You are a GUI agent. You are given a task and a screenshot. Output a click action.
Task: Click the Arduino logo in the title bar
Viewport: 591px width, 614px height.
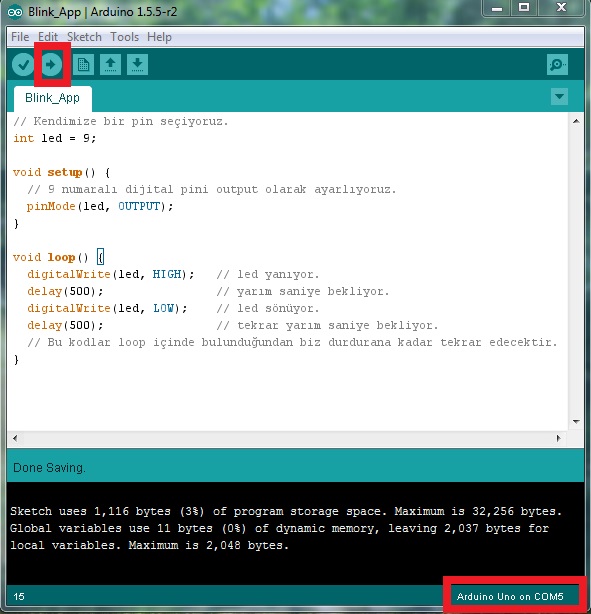pos(15,12)
